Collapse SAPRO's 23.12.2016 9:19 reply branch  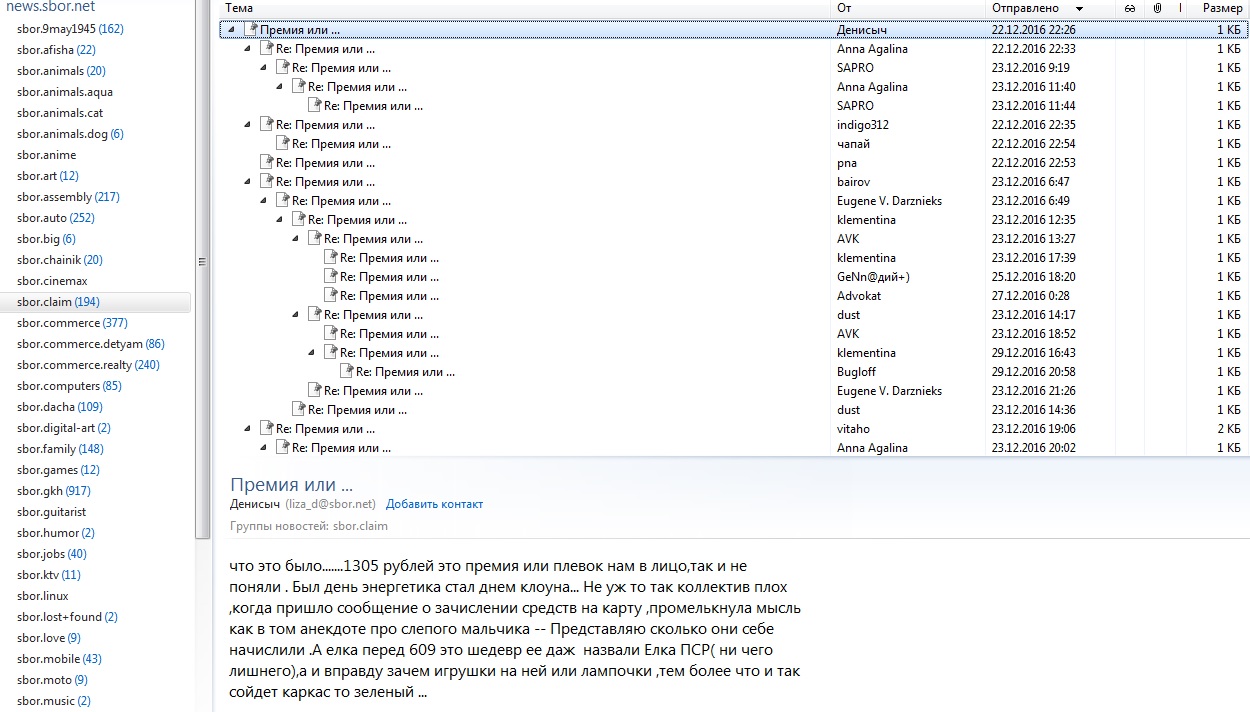[264, 68]
